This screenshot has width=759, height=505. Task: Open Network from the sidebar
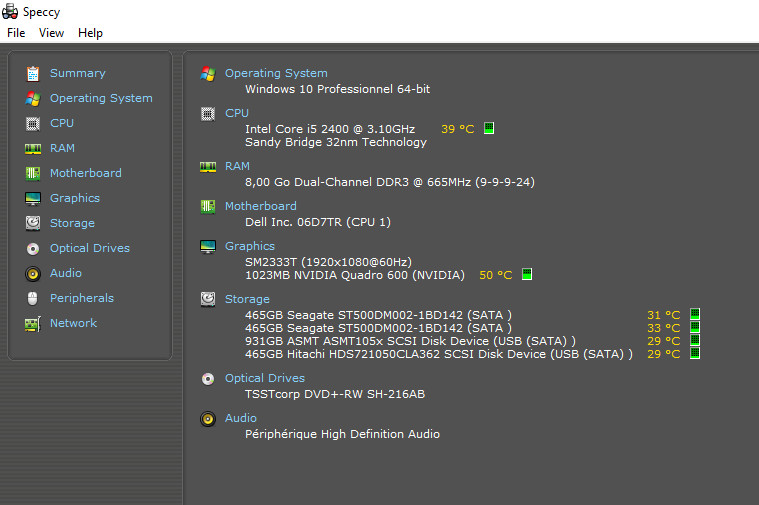73,323
